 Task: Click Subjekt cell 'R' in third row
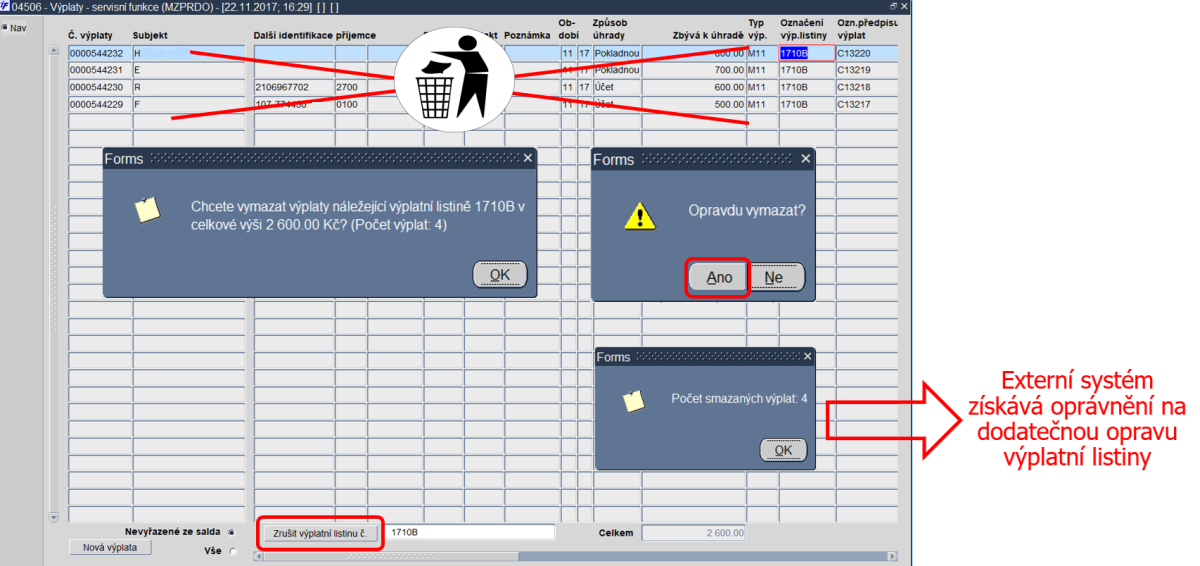(x=189, y=87)
